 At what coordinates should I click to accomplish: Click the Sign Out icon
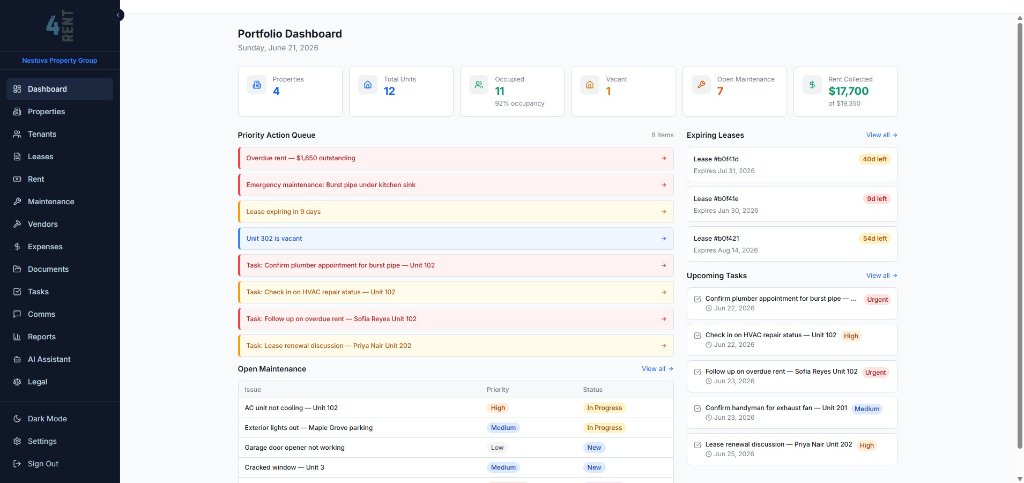17,464
